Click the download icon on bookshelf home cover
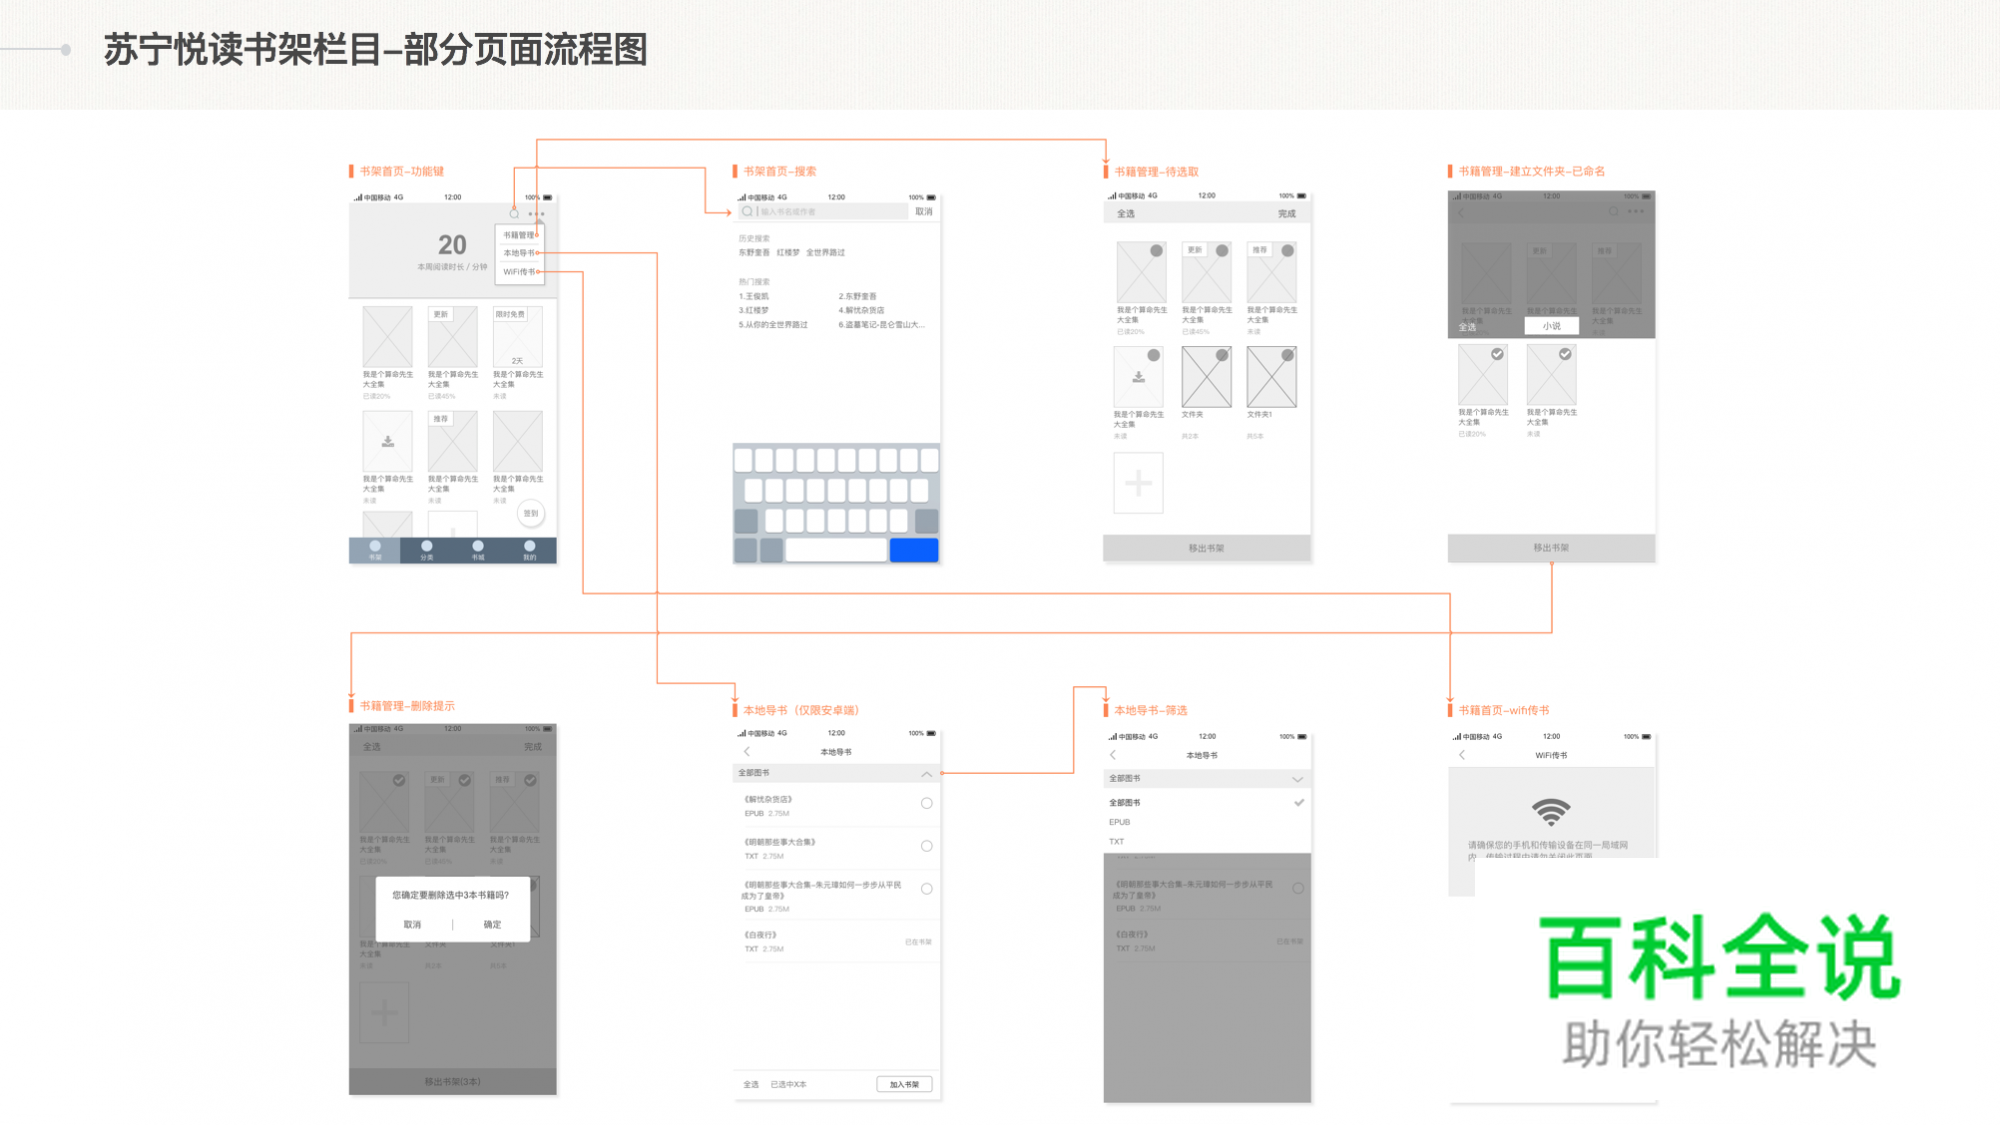 pos(388,441)
